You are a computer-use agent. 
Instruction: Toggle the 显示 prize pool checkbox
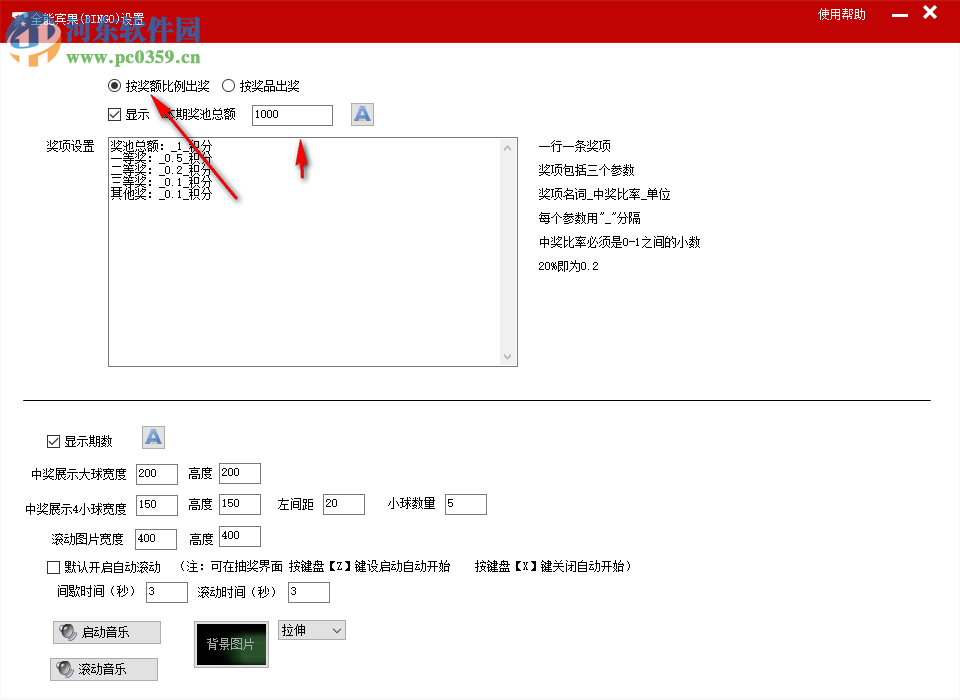(x=116, y=114)
